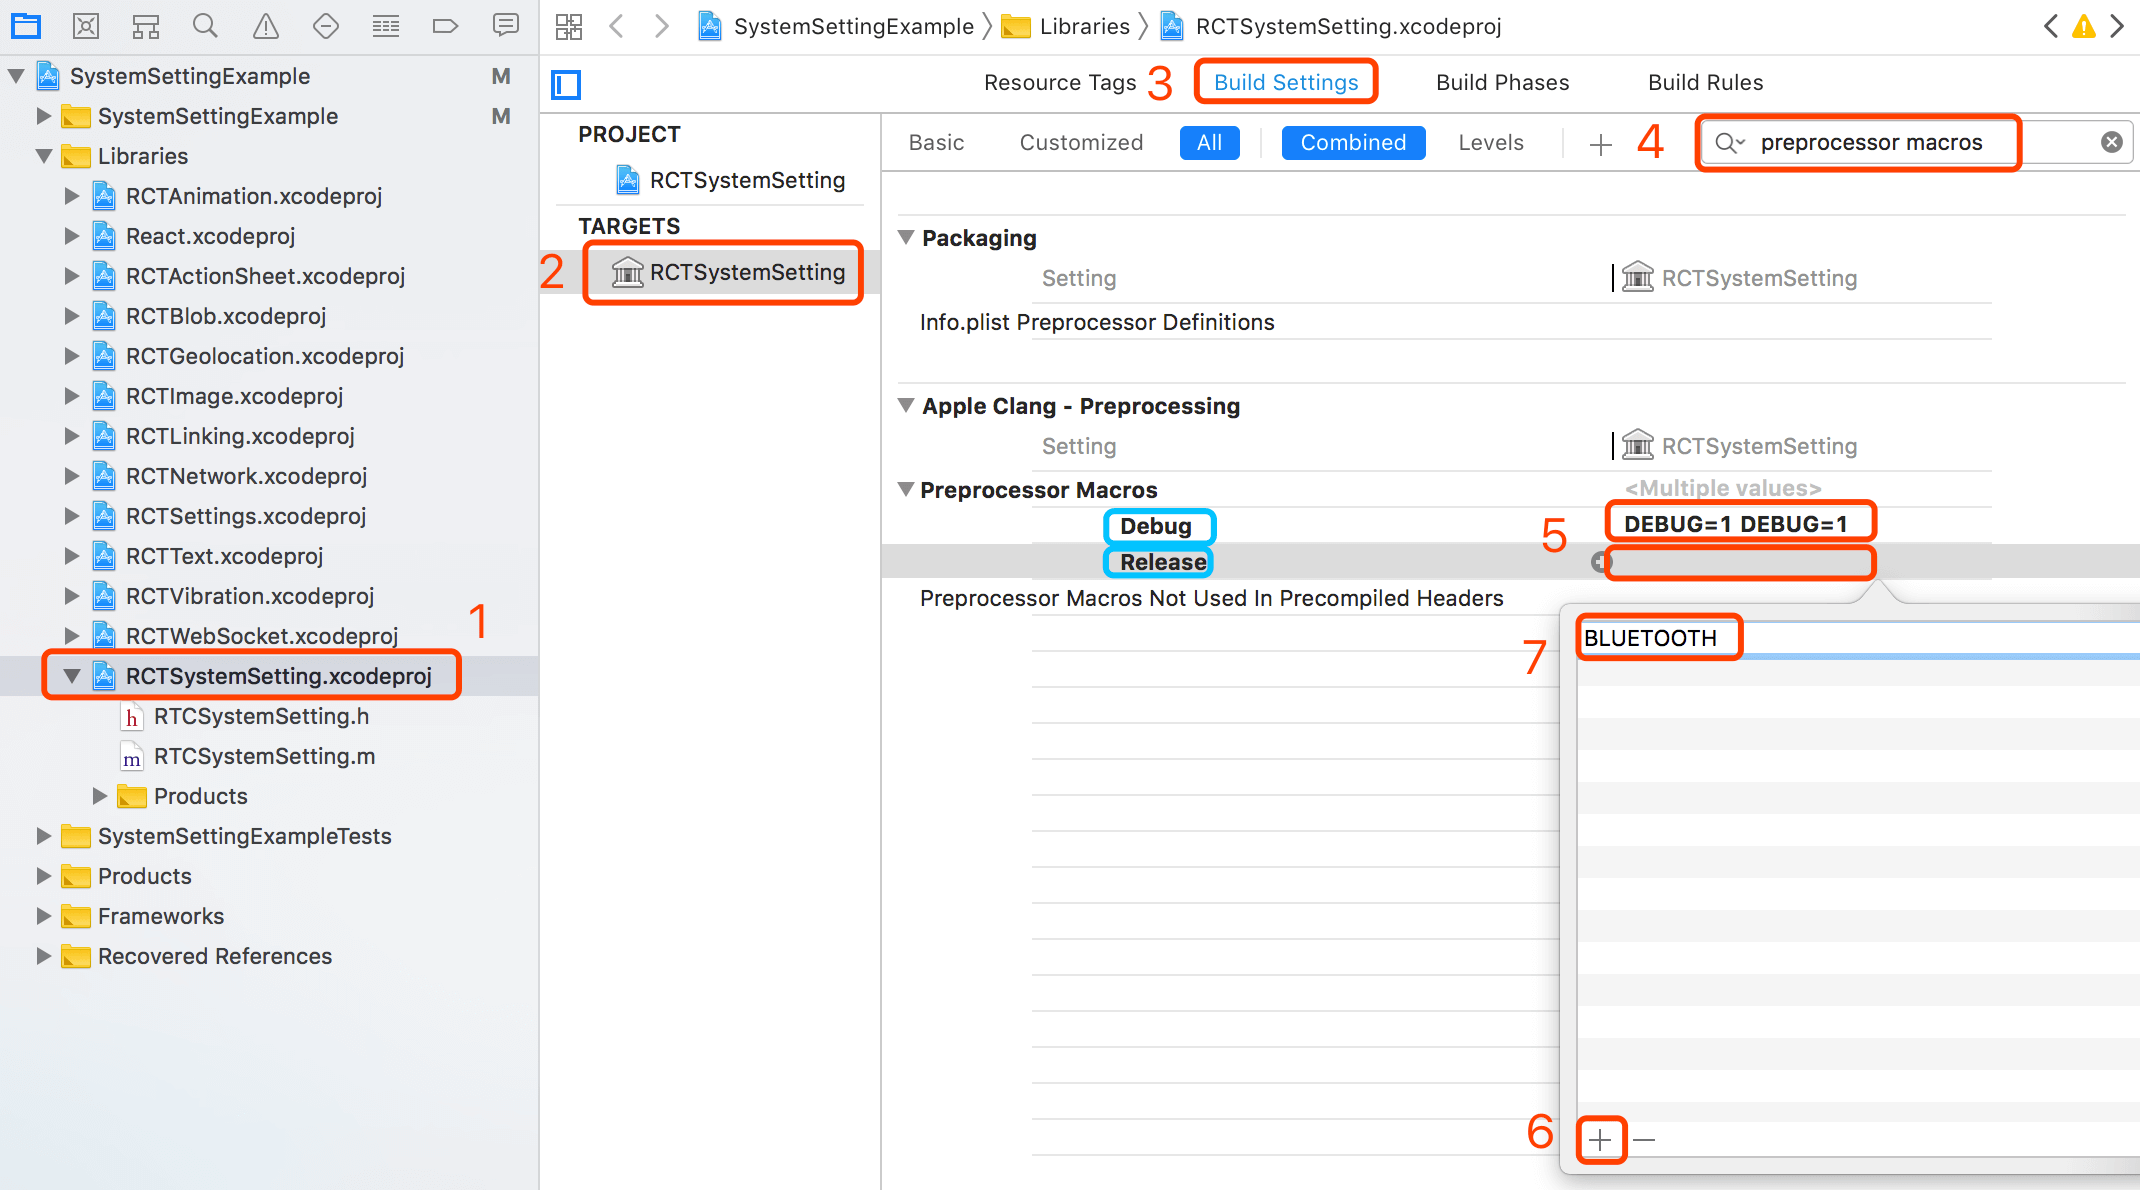This screenshot has height=1190, width=2140.
Task: Add a new macro value in popover
Action: click(x=1601, y=1140)
